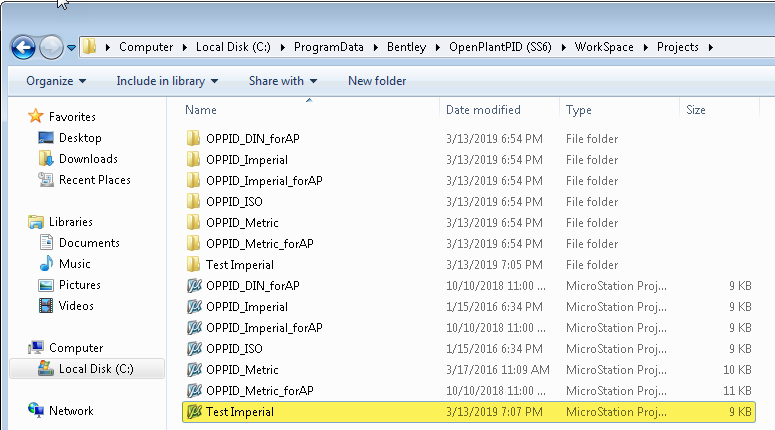Open the Share with menu
Viewport: 775px width, 430px height.
coord(283,81)
